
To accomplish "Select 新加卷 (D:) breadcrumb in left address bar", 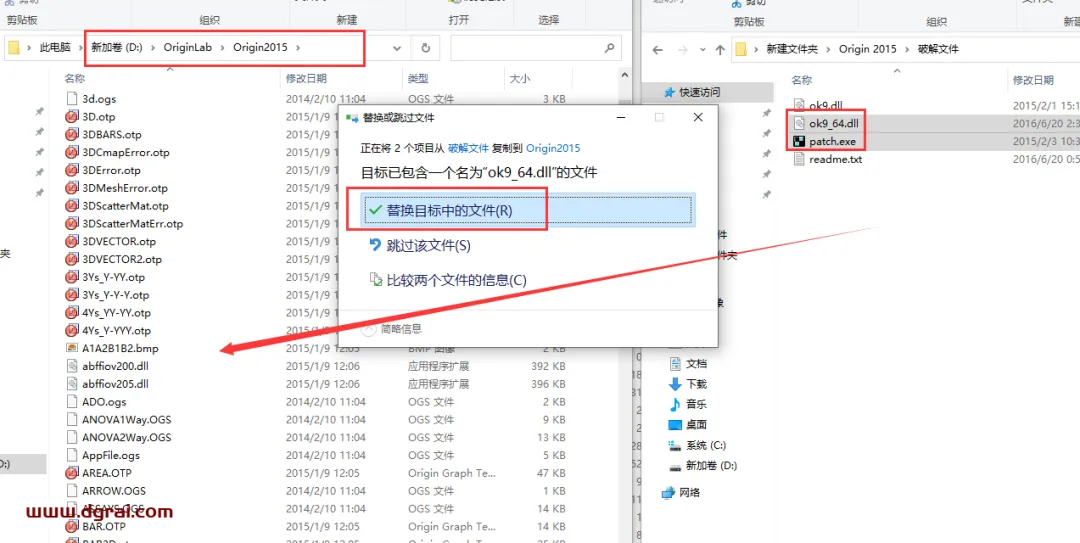I will pos(116,48).
